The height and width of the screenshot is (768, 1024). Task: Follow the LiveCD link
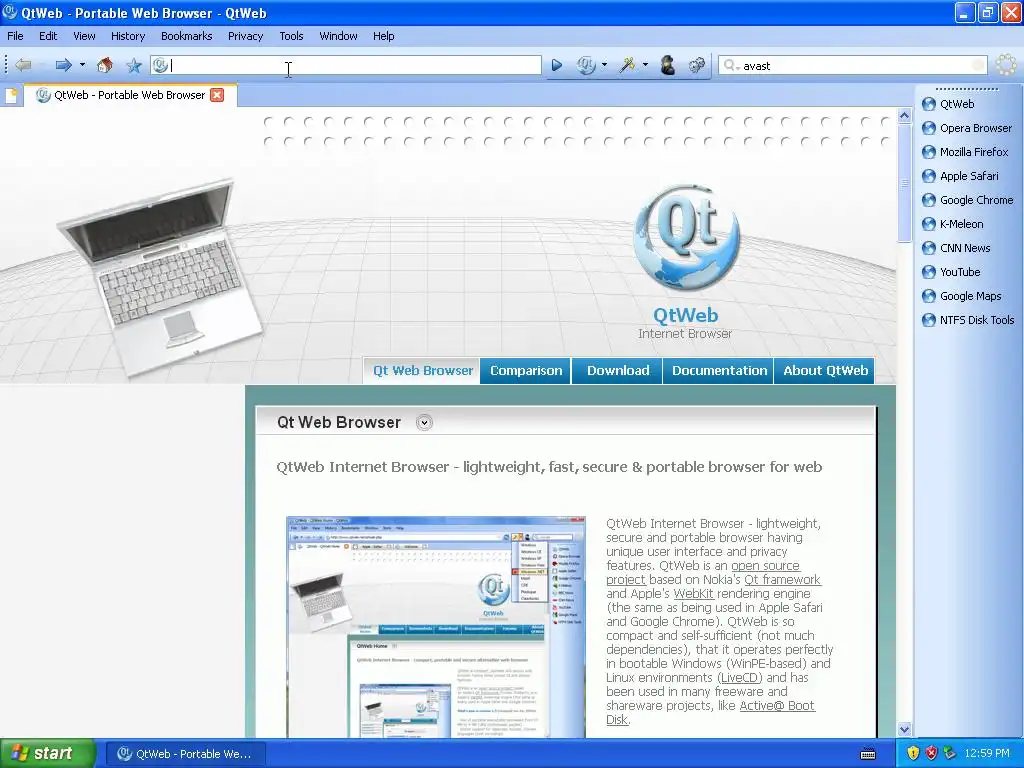coord(740,678)
